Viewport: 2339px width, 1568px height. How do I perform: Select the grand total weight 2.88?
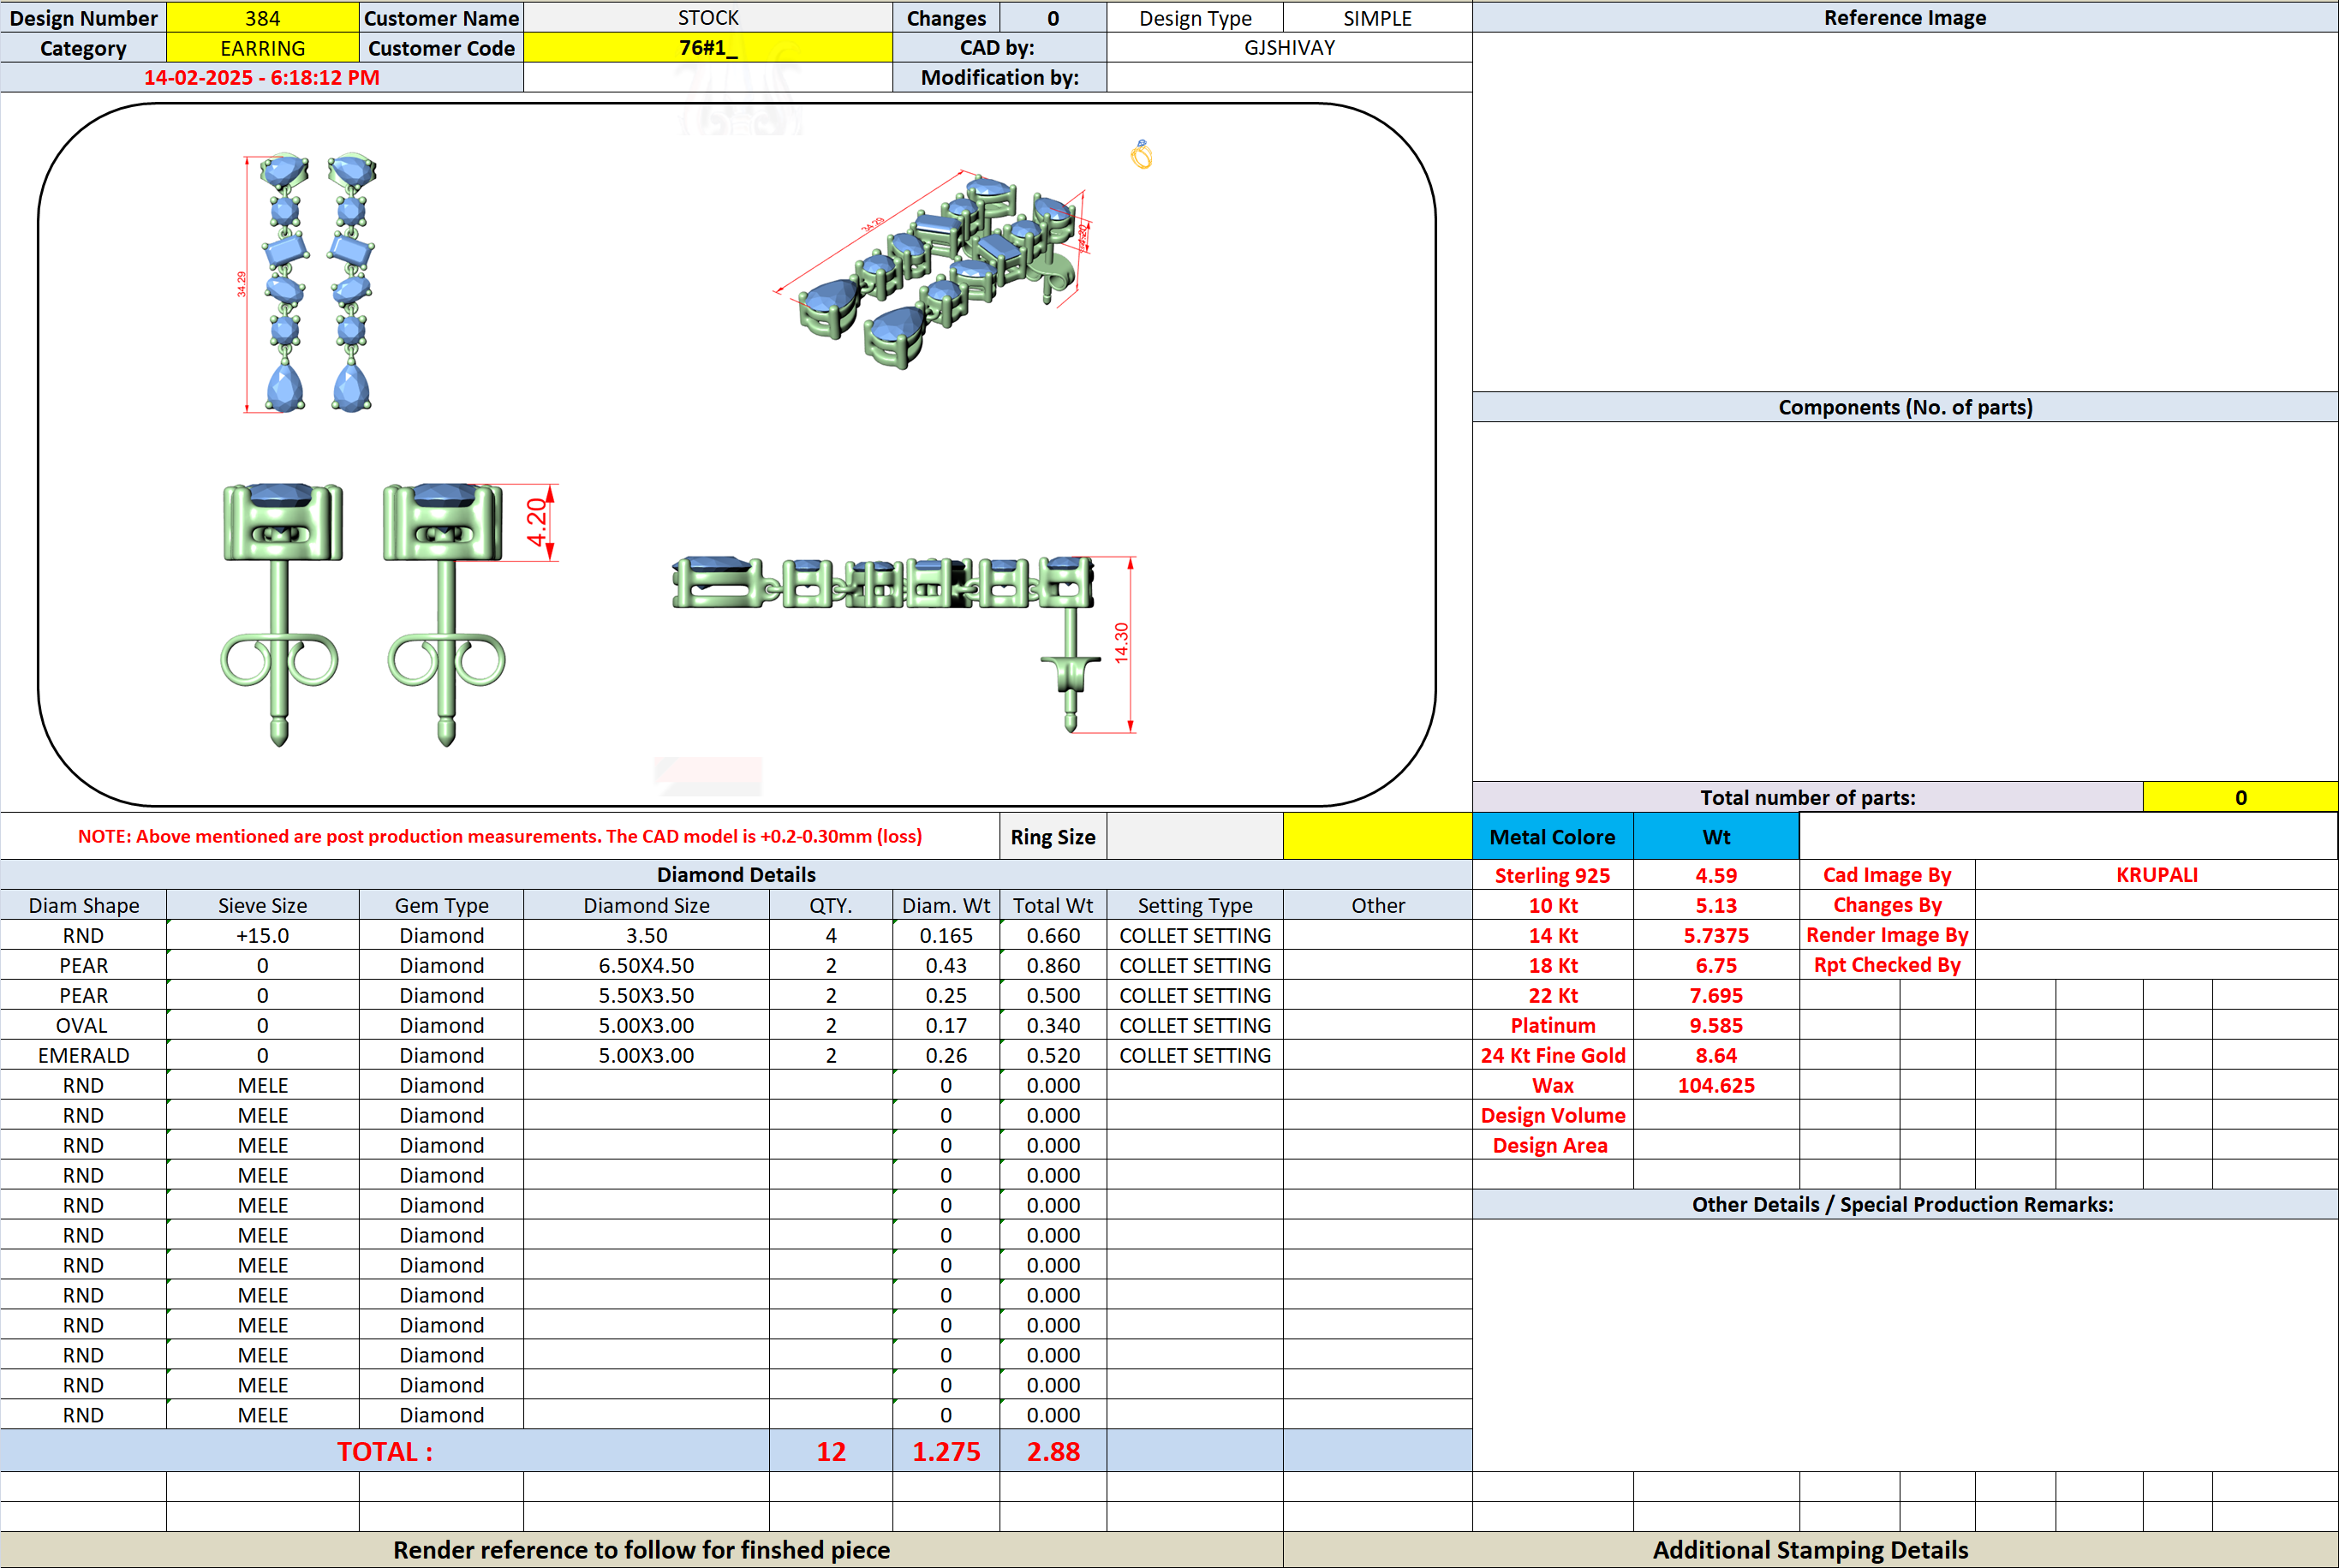(x=1053, y=1451)
